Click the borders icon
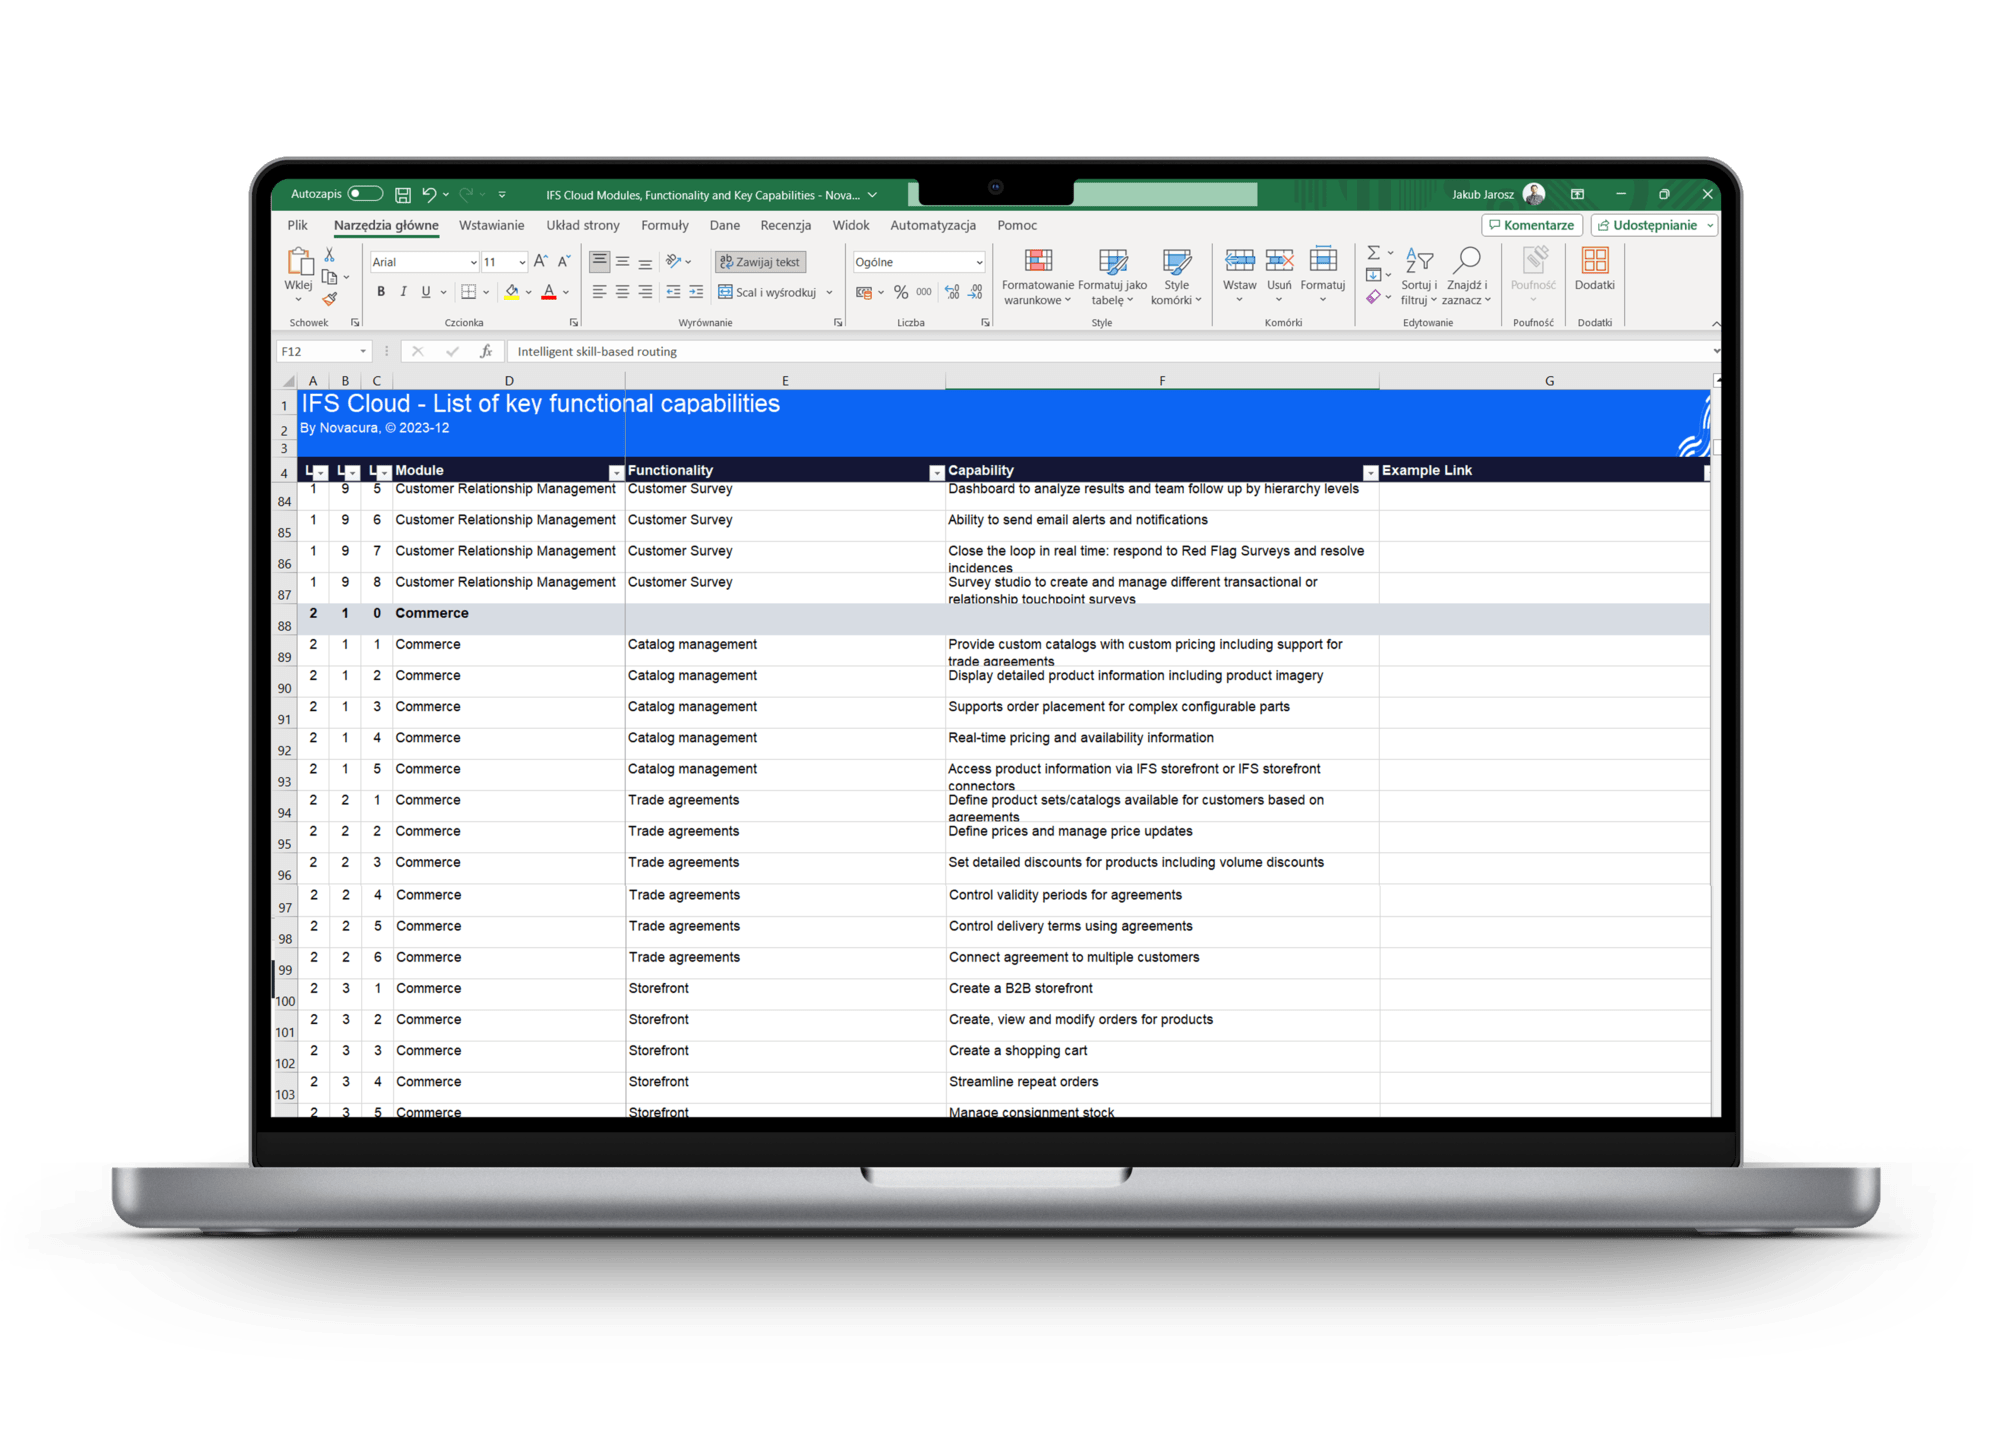 pos(468,292)
